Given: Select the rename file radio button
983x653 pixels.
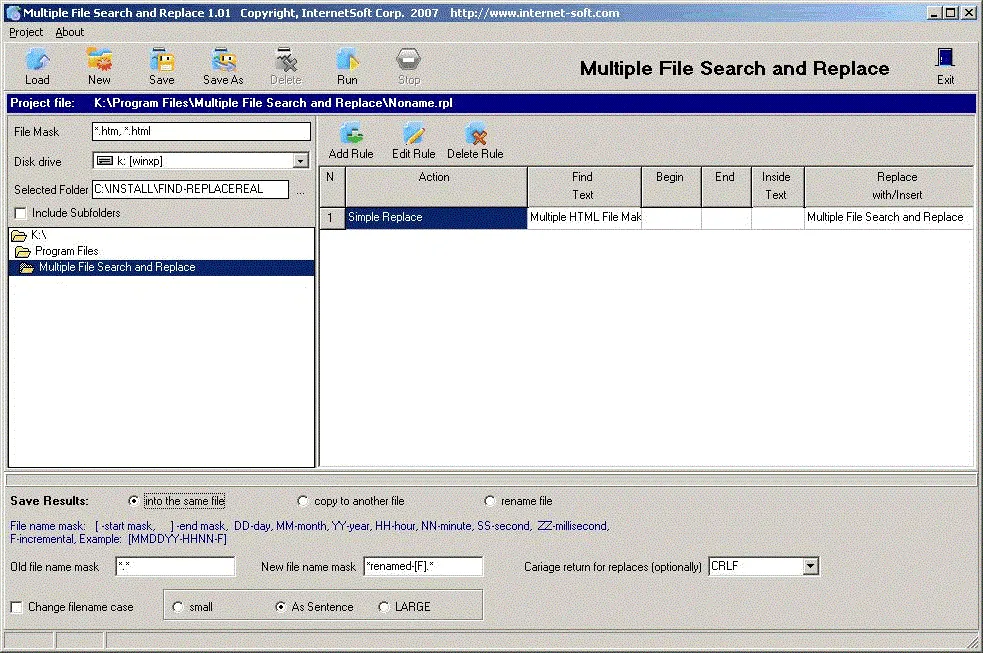Looking at the screenshot, I should point(489,500).
